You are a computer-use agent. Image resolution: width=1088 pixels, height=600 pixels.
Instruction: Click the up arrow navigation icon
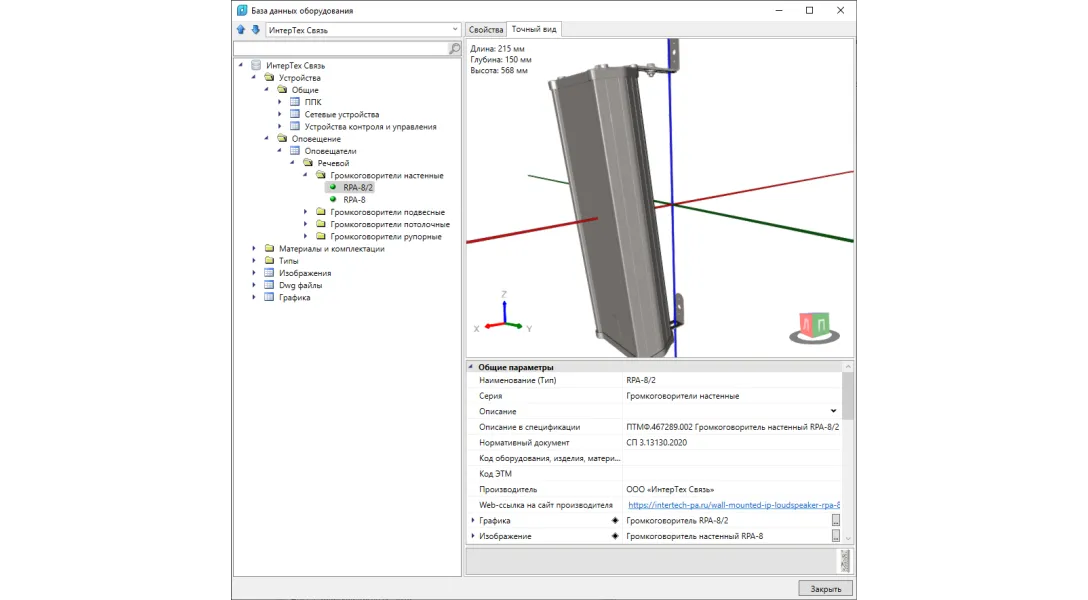tap(241, 30)
